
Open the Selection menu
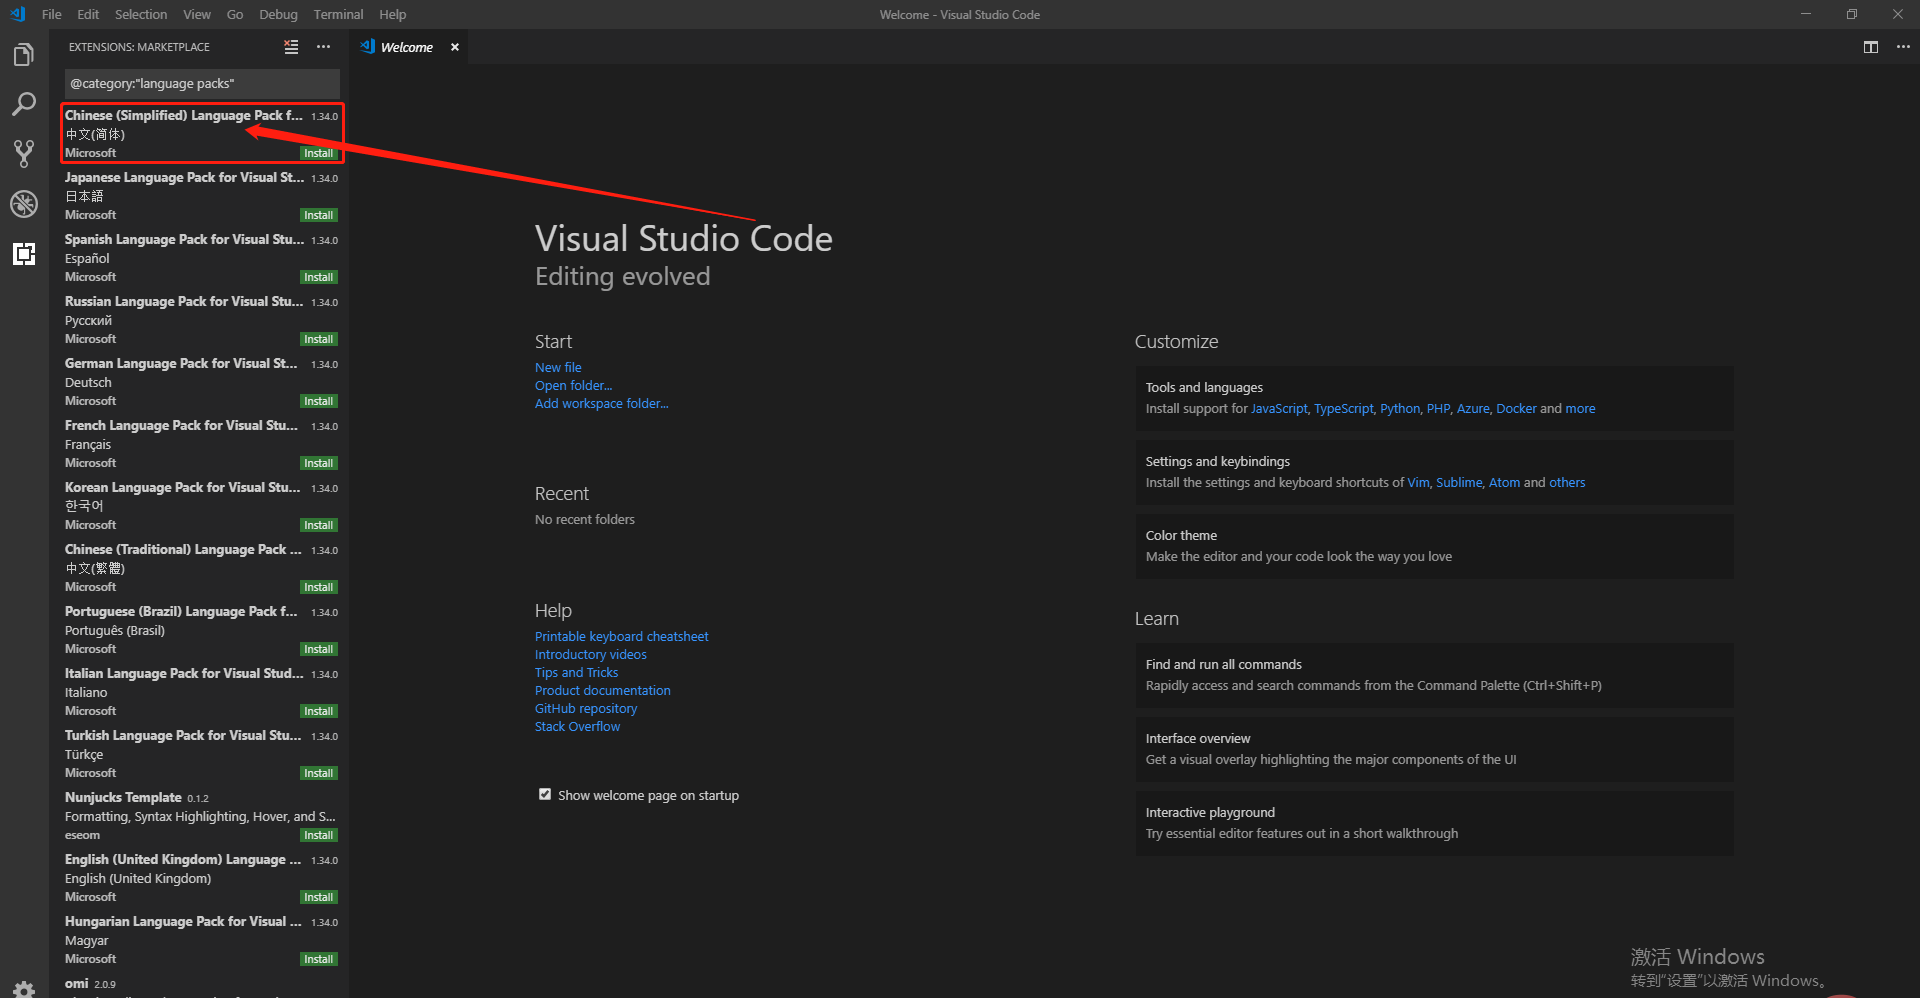[x=141, y=14]
